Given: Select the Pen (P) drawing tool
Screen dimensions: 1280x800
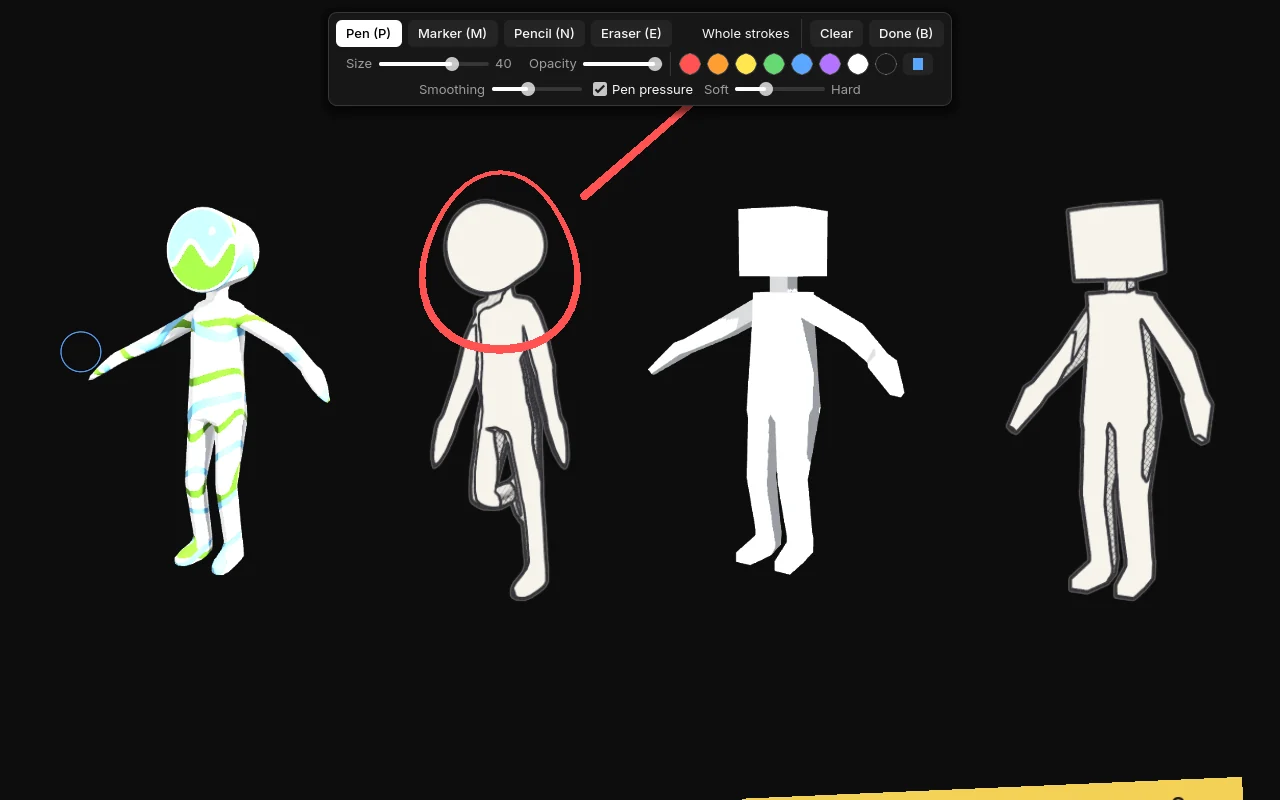Looking at the screenshot, I should click(368, 34).
